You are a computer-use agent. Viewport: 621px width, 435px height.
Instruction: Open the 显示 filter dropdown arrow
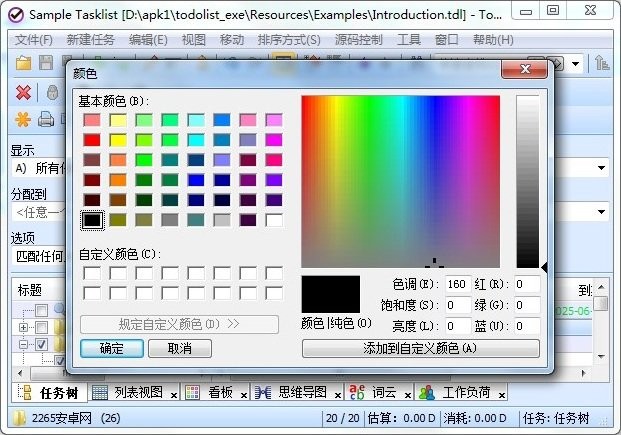pyautogui.click(x=602, y=168)
